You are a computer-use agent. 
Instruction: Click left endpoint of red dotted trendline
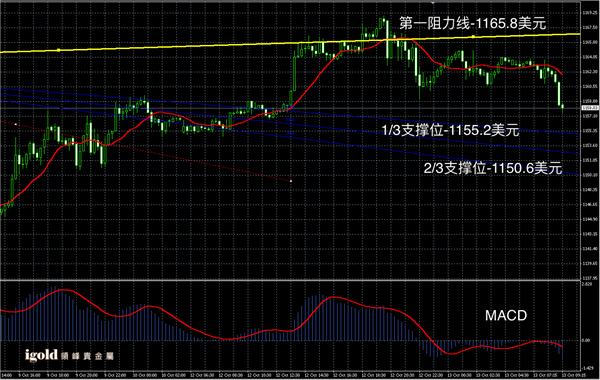pyautogui.click(x=16, y=124)
